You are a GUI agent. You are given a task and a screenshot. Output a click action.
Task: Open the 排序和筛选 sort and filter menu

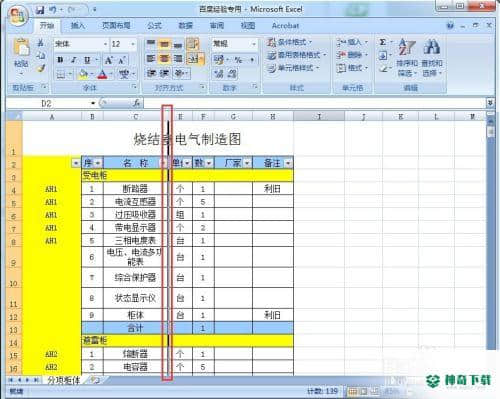pyautogui.click(x=407, y=57)
